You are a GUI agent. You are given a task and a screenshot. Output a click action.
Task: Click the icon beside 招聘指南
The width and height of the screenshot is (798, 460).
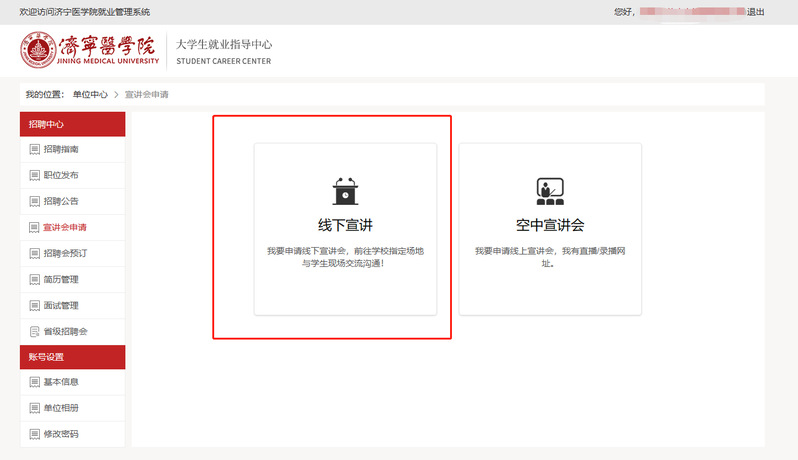(35, 149)
